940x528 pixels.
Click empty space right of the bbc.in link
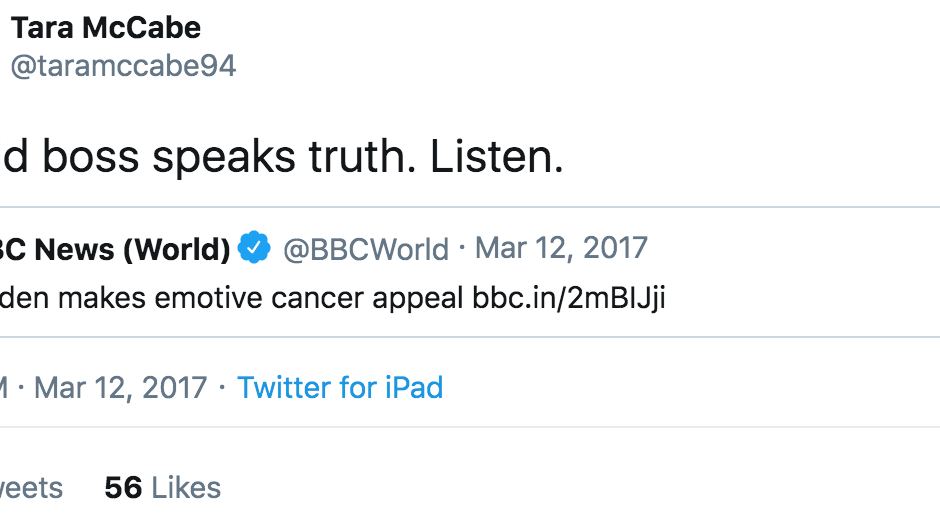(x=800, y=298)
